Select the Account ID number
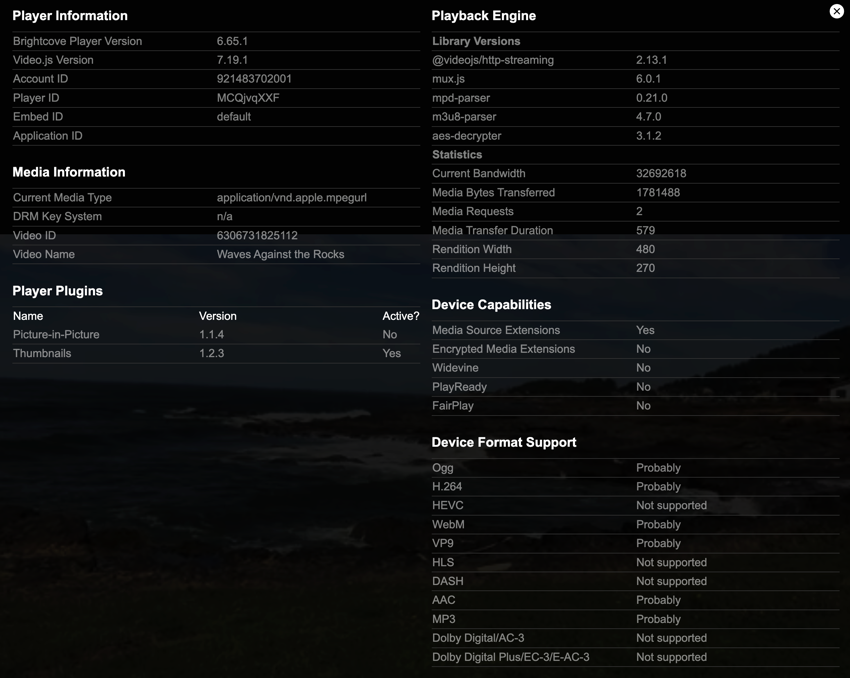850x678 pixels. 255,79
